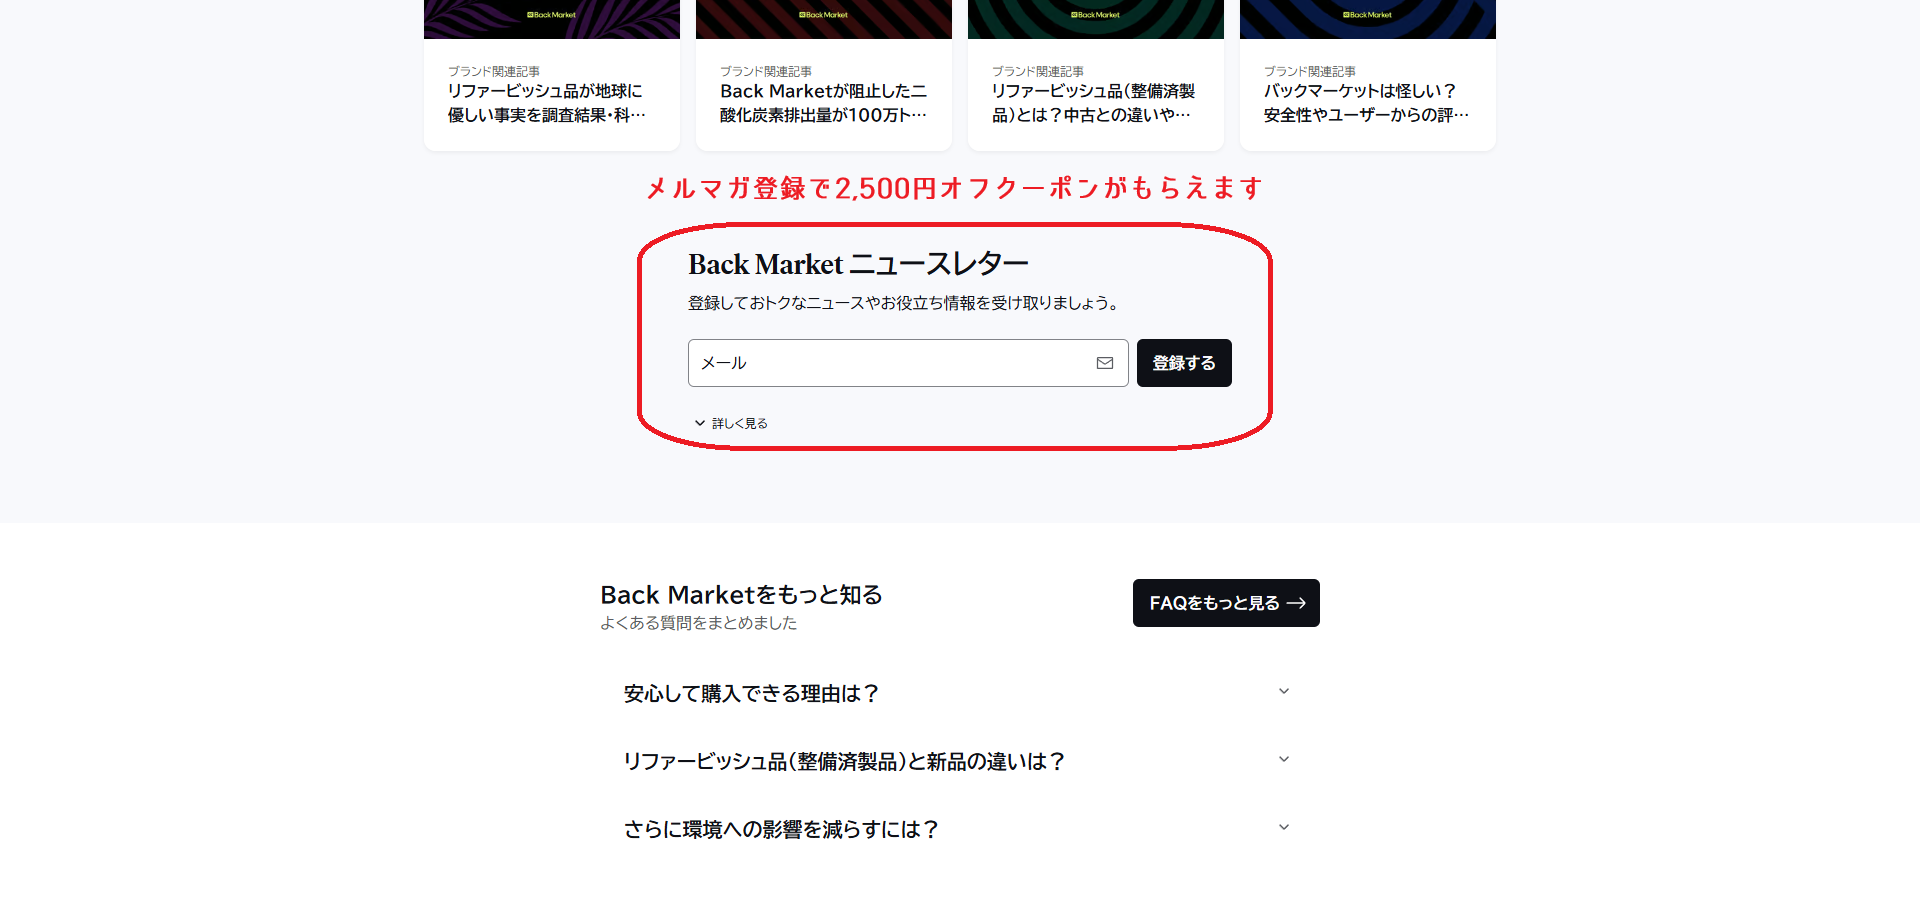The image size is (1920, 911).
Task: Click the arrow icon on the FAQ button
Action: point(1296,603)
